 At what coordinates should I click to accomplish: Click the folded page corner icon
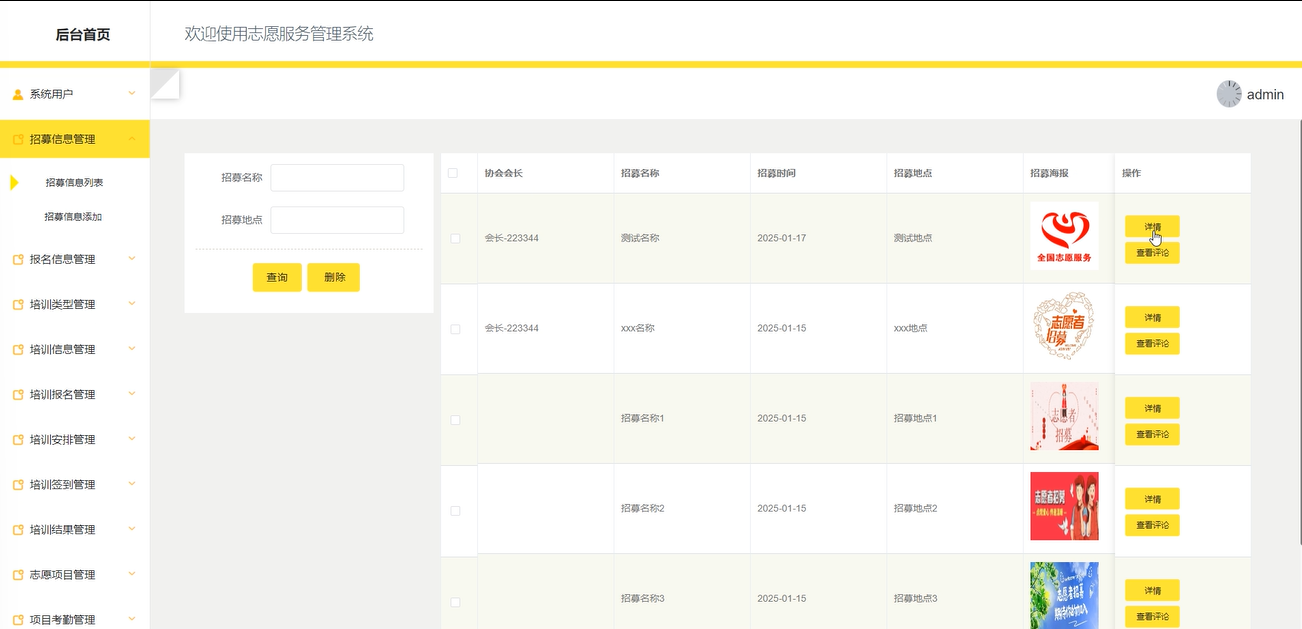165,84
